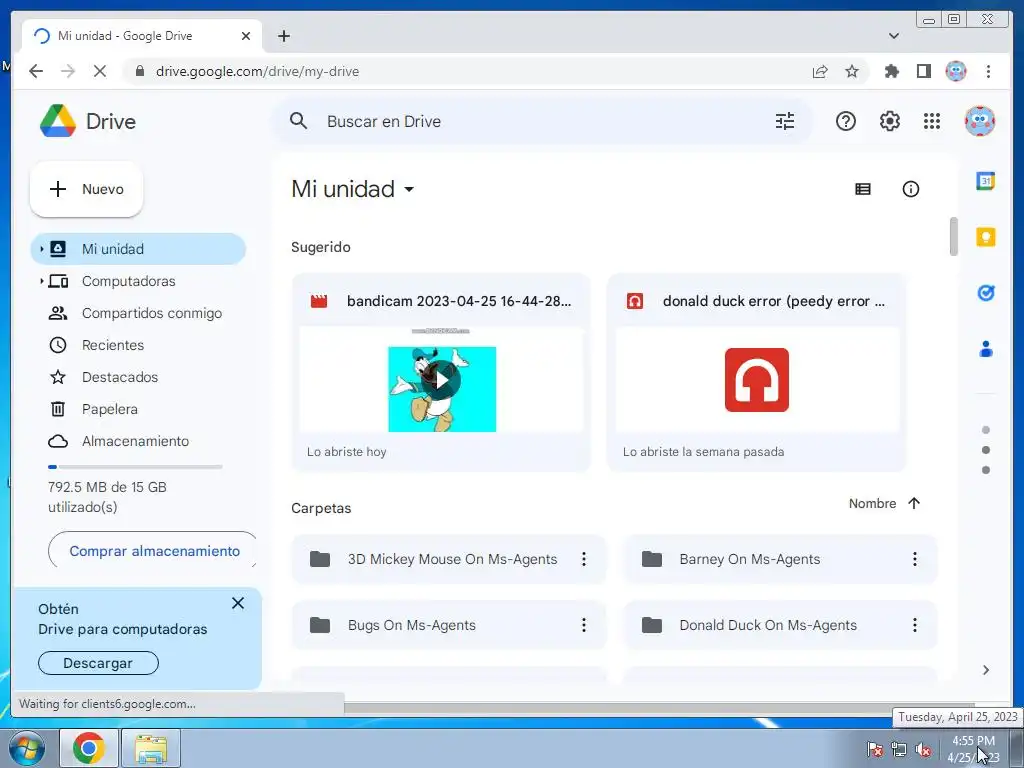Show details info panel
The height and width of the screenshot is (768, 1024).
coord(910,189)
